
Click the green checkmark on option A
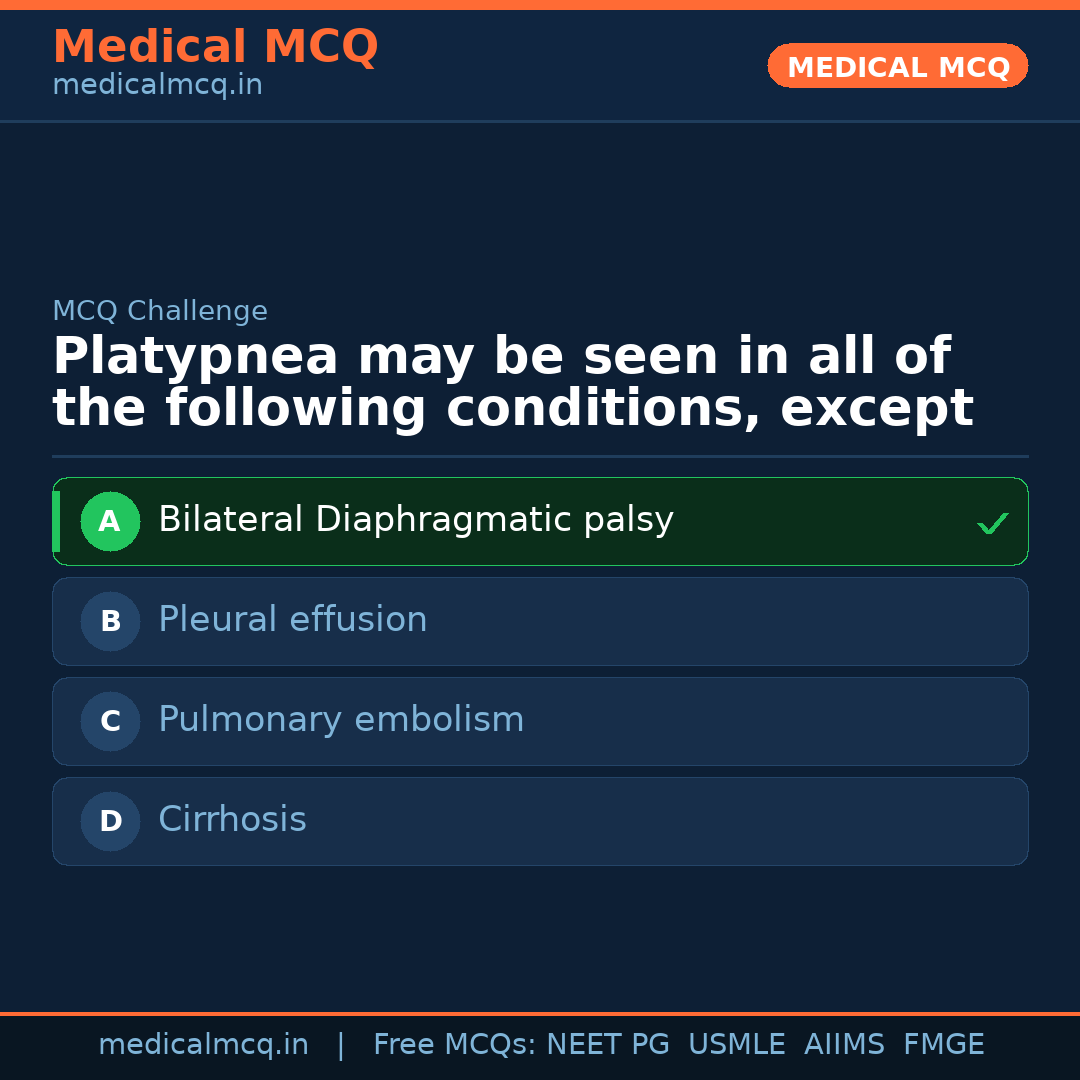[x=992, y=523]
